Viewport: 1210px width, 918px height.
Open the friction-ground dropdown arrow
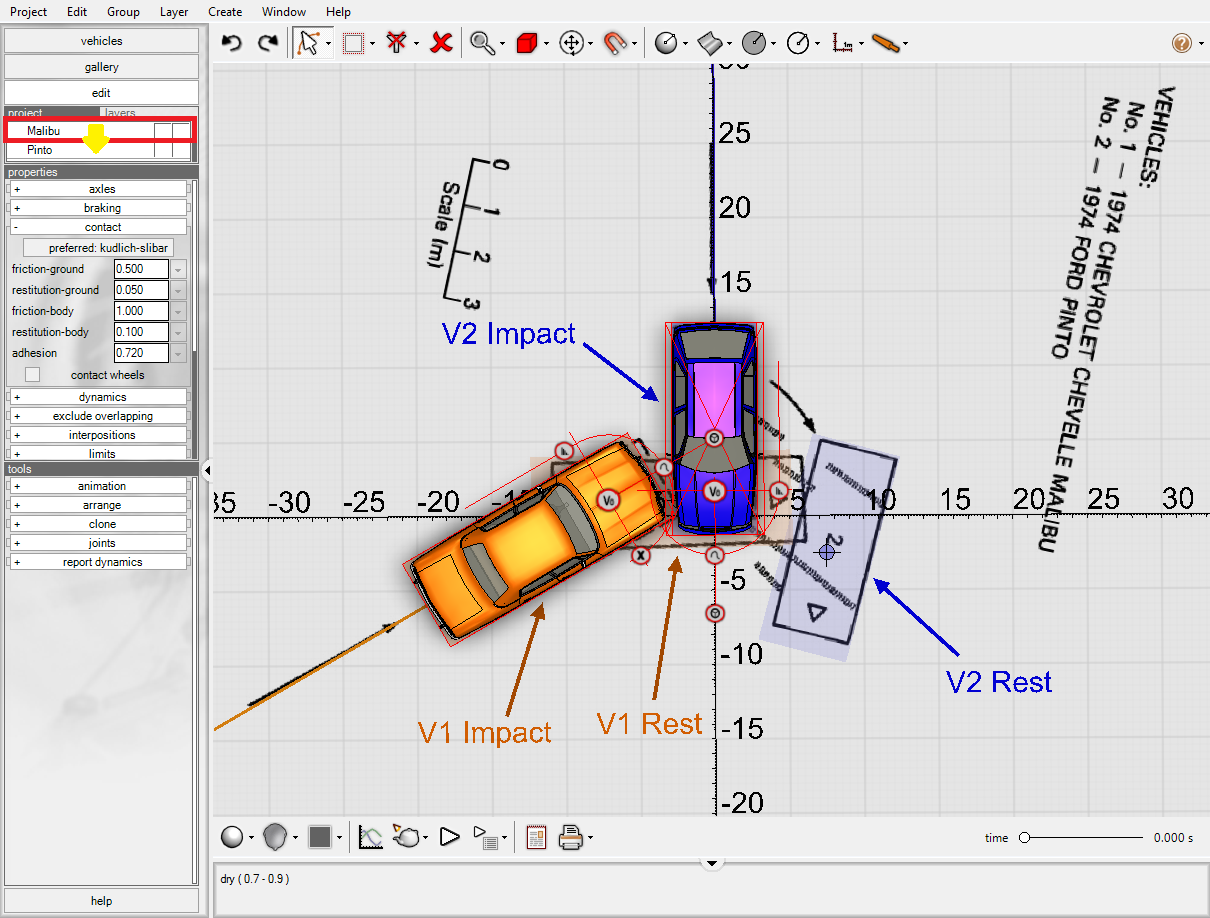[179, 269]
